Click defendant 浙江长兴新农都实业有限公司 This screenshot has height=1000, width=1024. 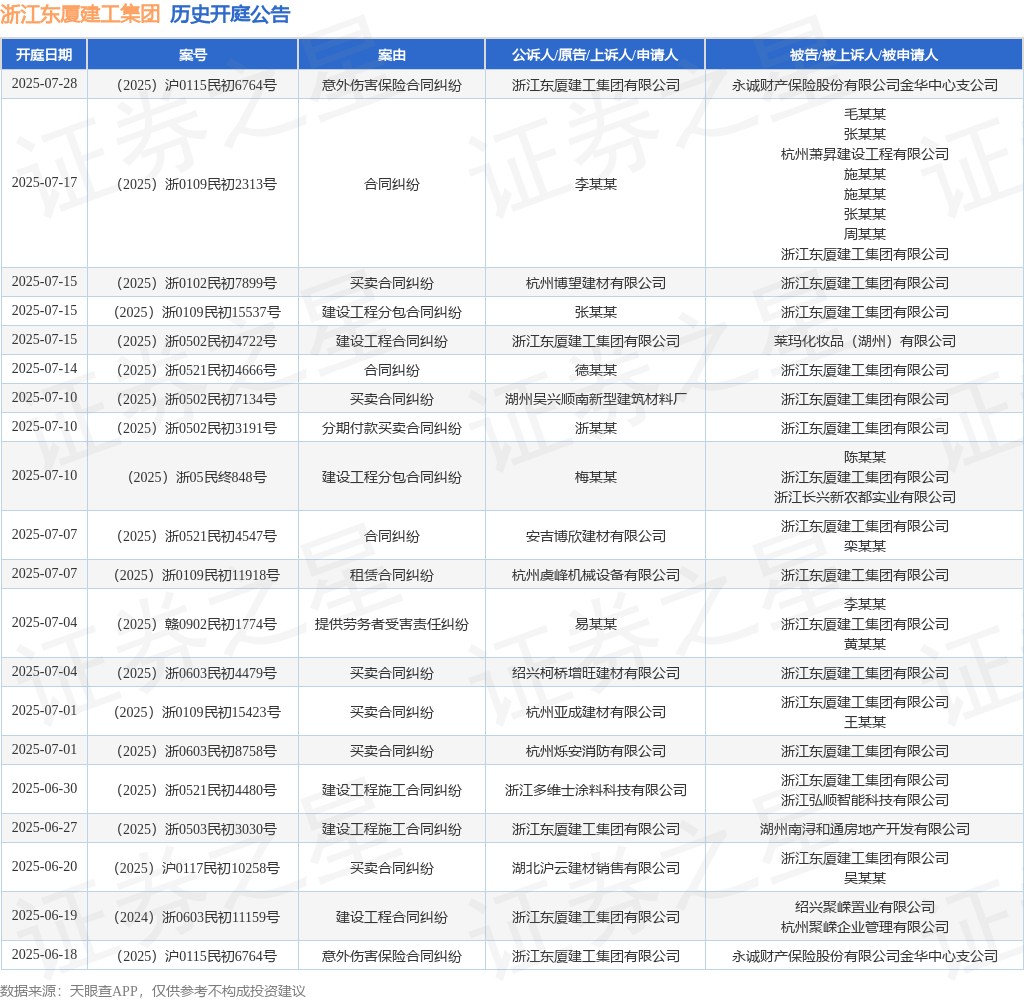(x=865, y=497)
